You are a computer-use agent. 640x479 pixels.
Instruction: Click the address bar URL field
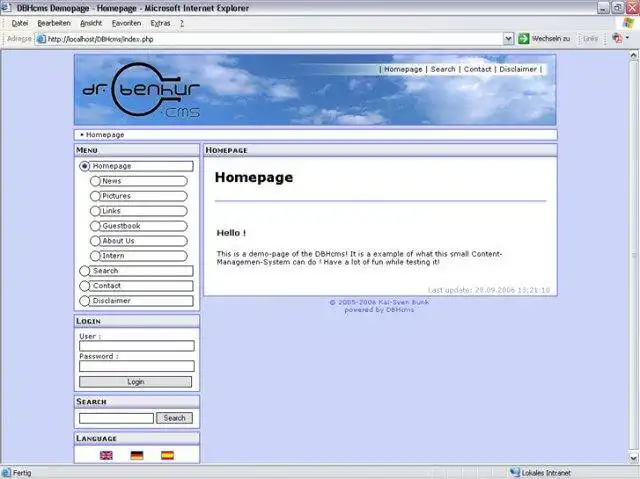(x=269, y=39)
